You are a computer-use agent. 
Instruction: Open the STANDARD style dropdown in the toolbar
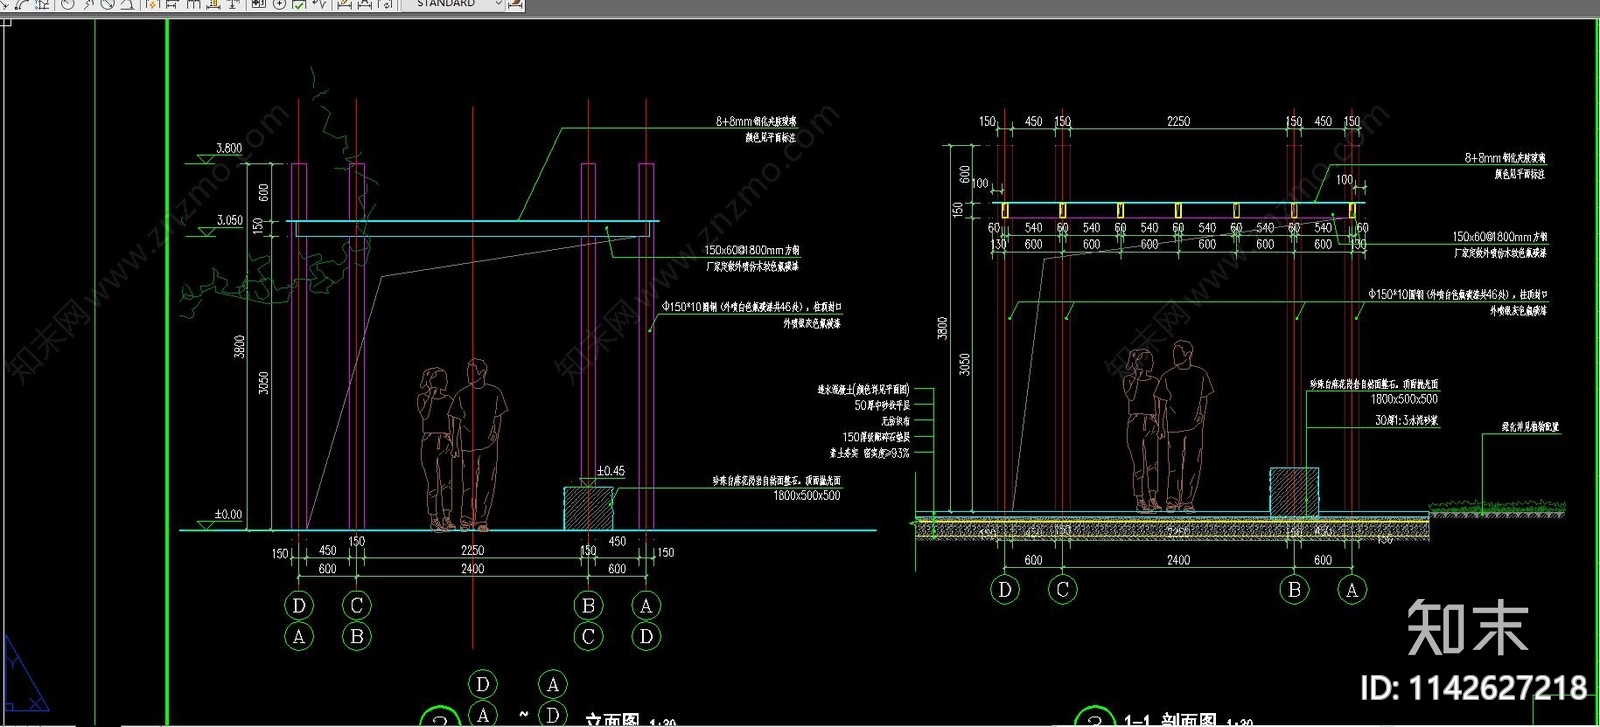coord(453,4)
